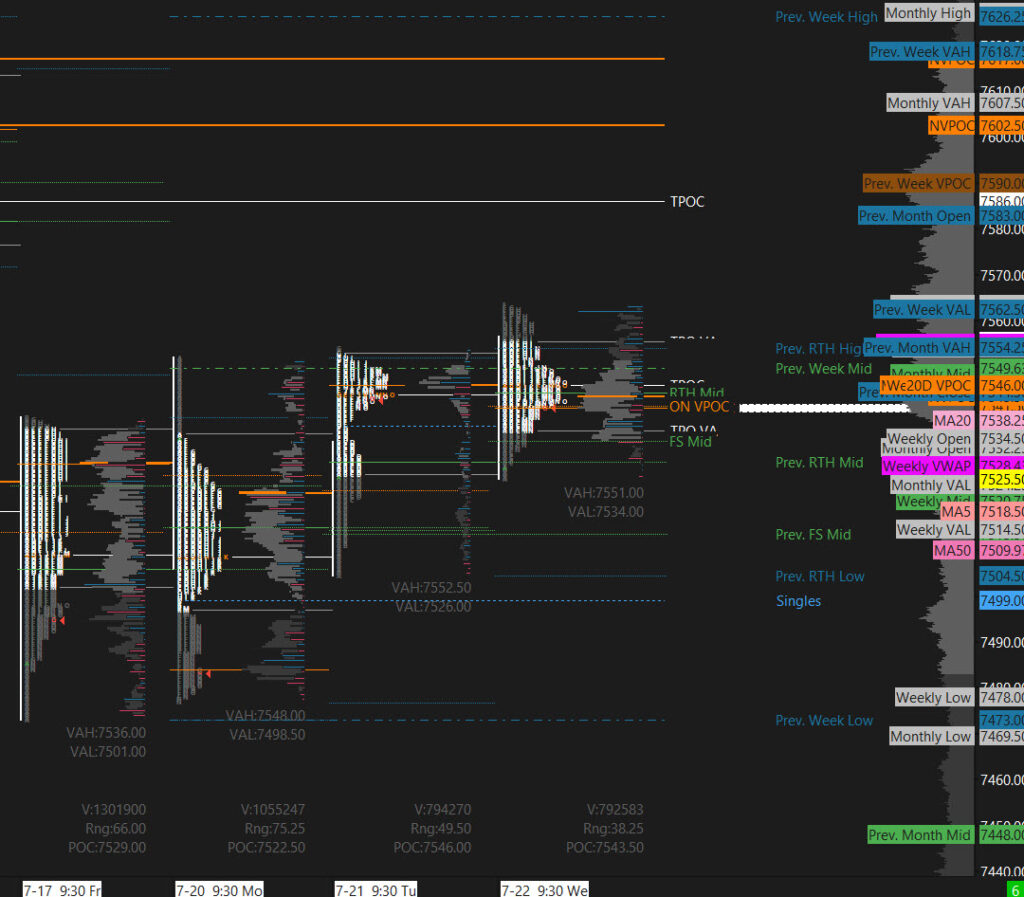Select the 'Prev. FS Mid' green text
Viewport: 1024px width, 897px height.
tap(813, 535)
